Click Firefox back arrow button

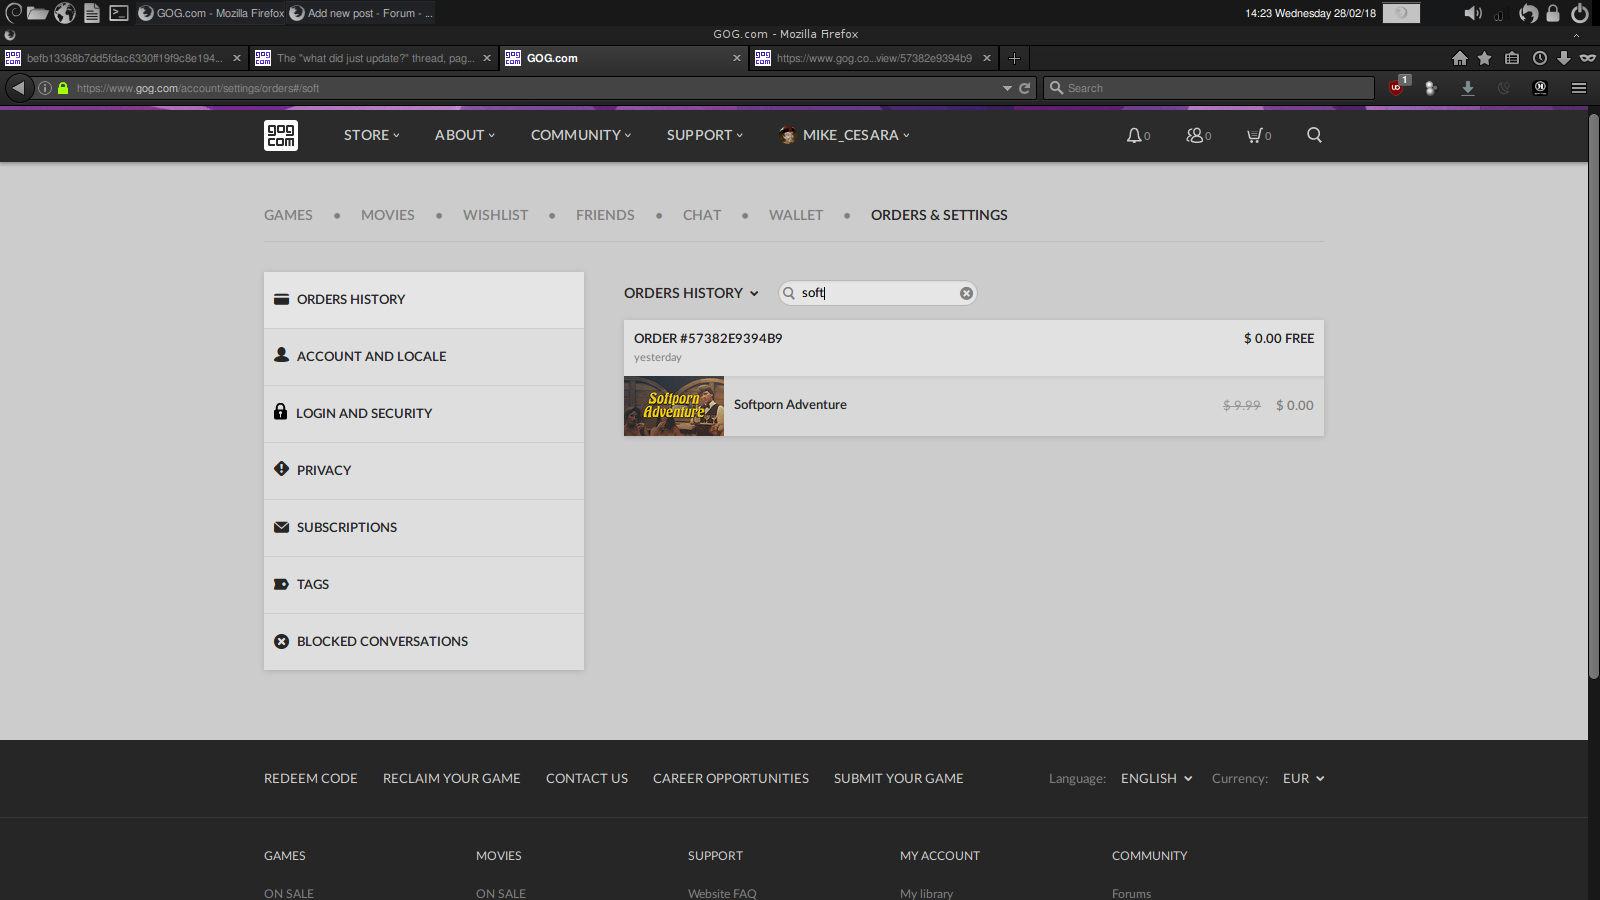[x=18, y=88]
